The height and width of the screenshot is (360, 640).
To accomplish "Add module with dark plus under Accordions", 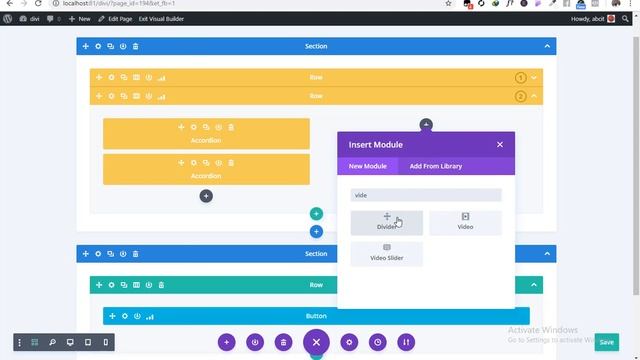I will coord(206,196).
